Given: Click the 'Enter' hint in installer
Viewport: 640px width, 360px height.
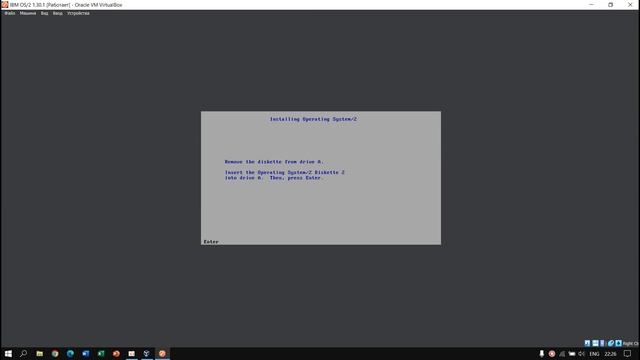Looking at the screenshot, I should click(211, 242).
